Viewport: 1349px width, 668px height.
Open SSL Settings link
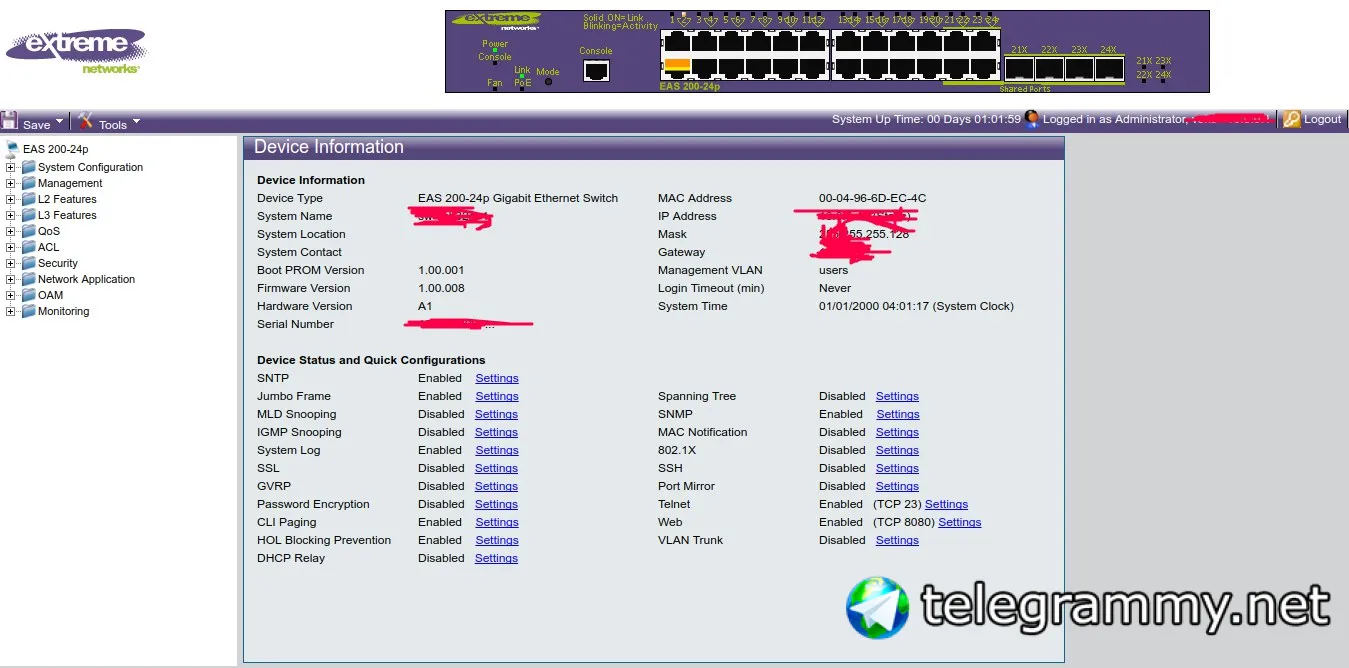497,468
